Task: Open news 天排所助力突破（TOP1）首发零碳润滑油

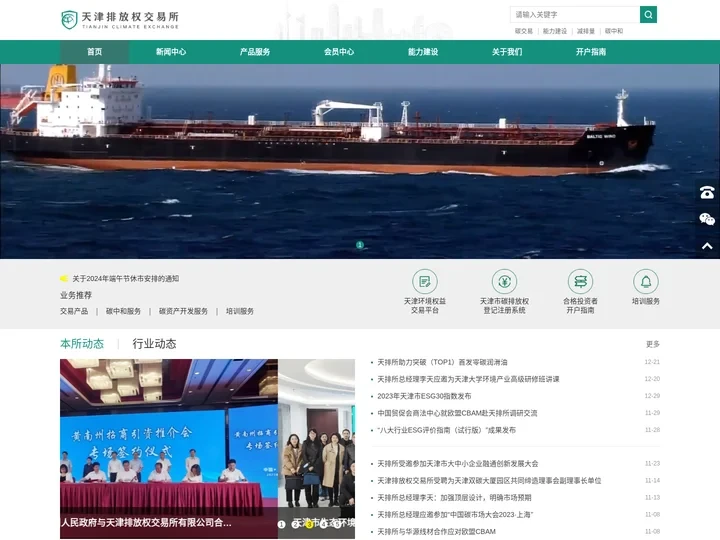Action: coord(442,362)
